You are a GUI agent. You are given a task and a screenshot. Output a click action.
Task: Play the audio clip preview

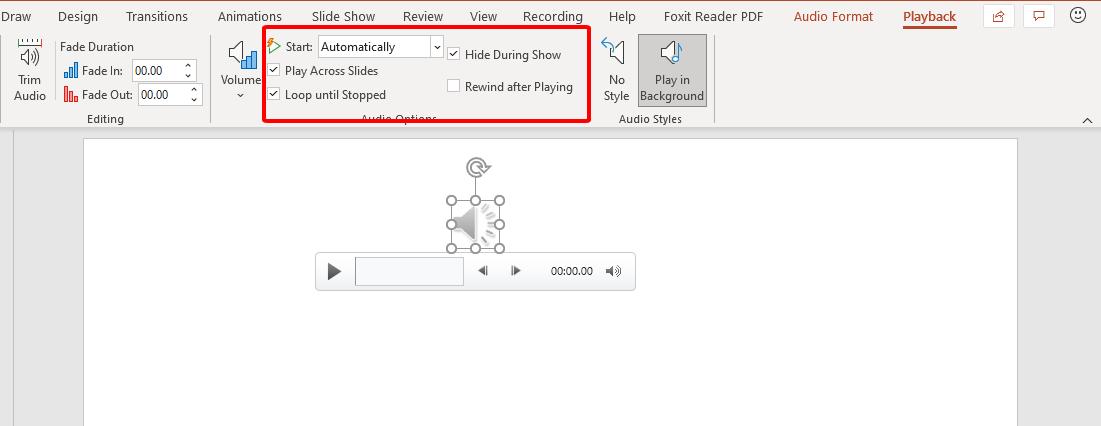coord(334,272)
